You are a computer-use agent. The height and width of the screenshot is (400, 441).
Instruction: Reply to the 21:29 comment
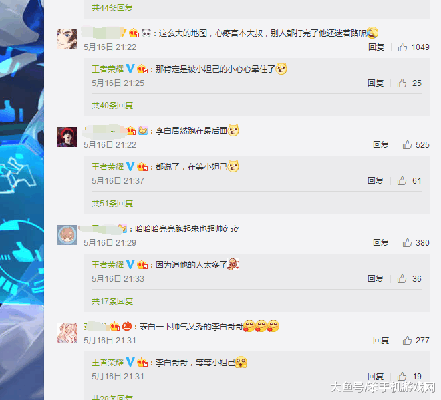point(381,243)
